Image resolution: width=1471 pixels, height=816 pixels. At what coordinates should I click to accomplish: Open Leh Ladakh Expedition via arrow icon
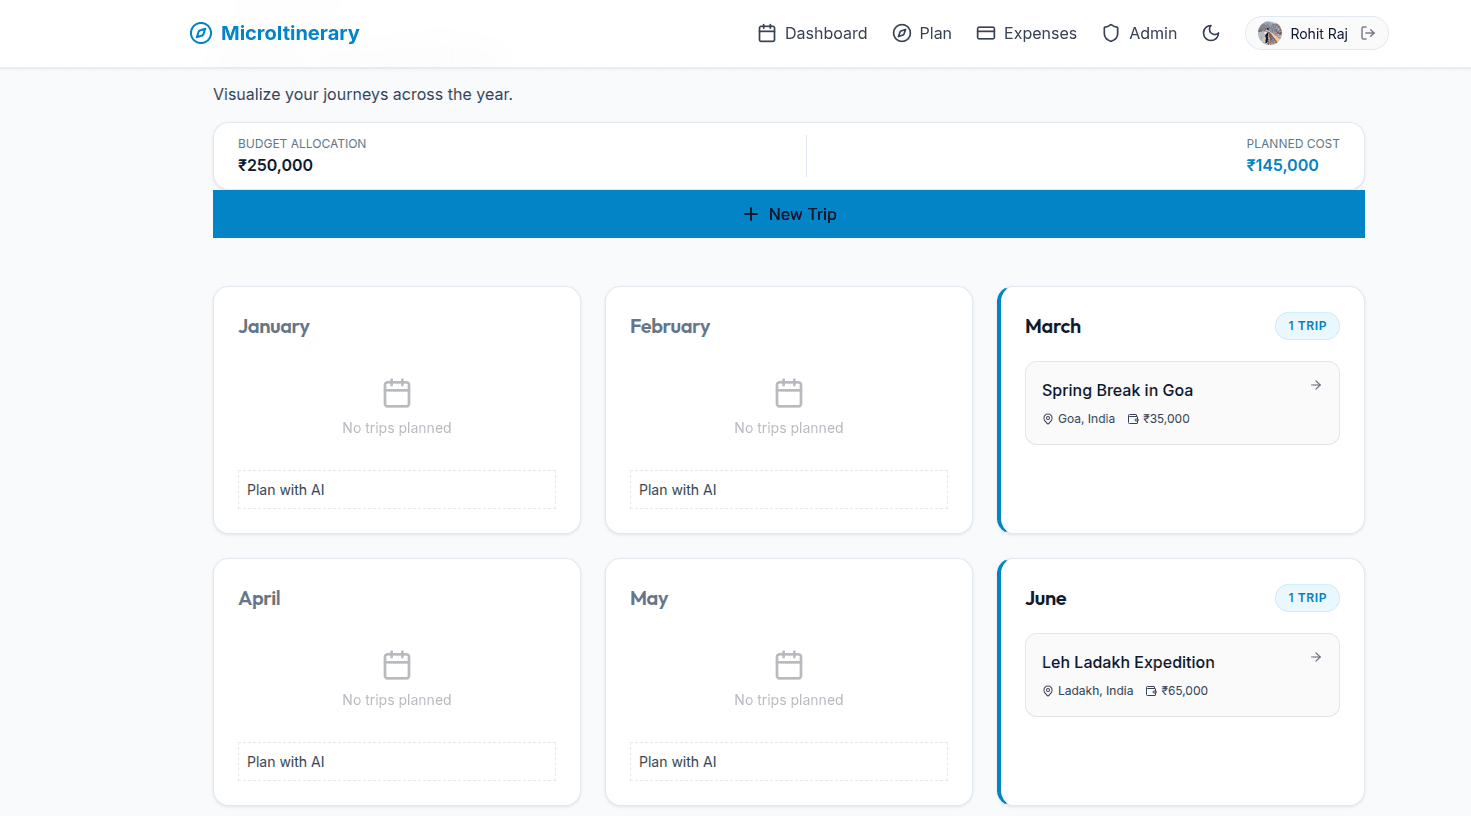1315,656
